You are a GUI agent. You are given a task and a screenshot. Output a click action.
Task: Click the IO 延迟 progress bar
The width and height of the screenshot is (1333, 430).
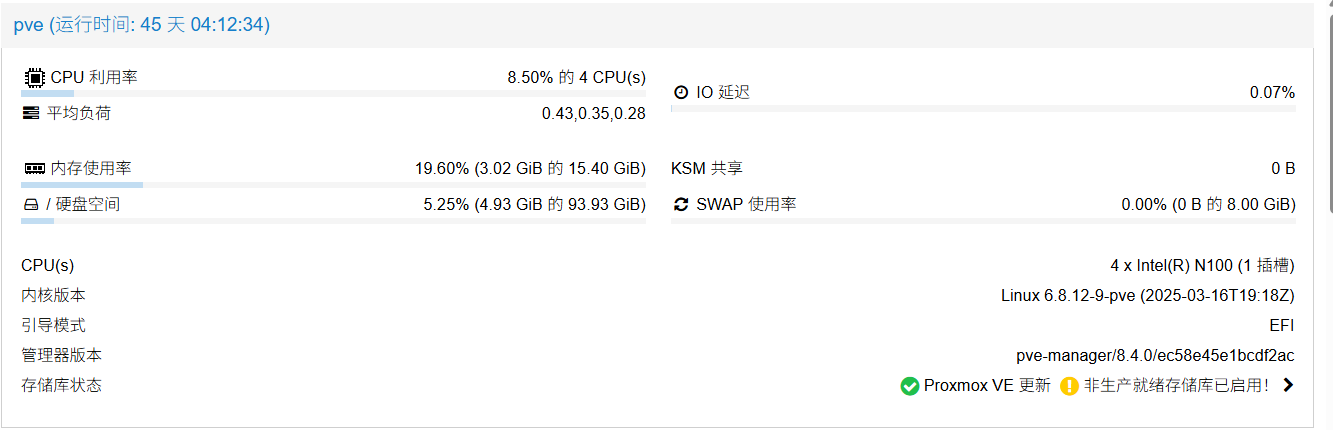tap(983, 108)
